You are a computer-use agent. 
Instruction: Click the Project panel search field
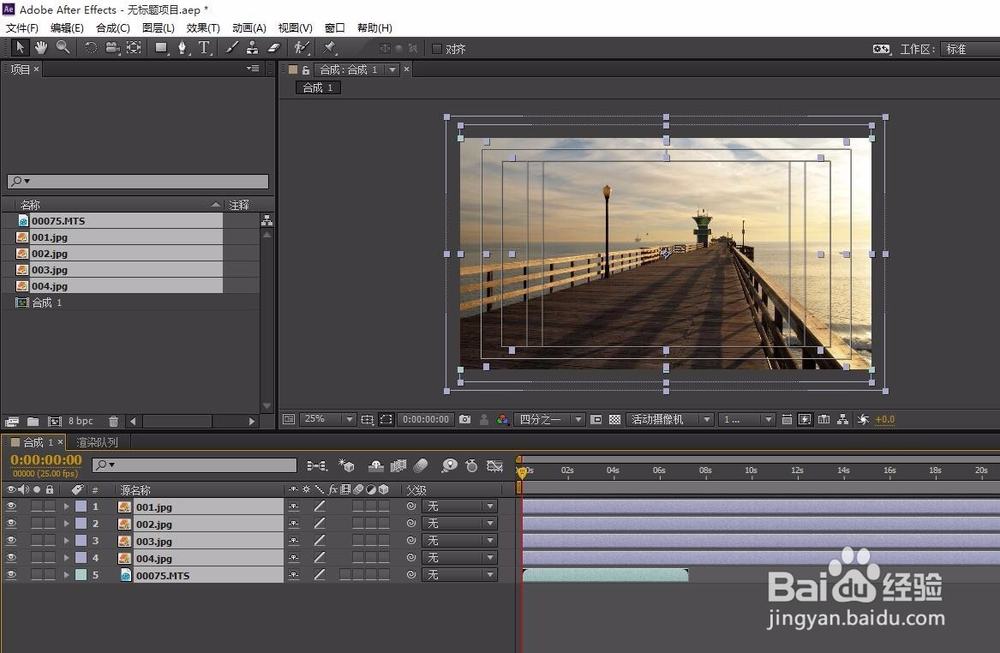(x=138, y=181)
